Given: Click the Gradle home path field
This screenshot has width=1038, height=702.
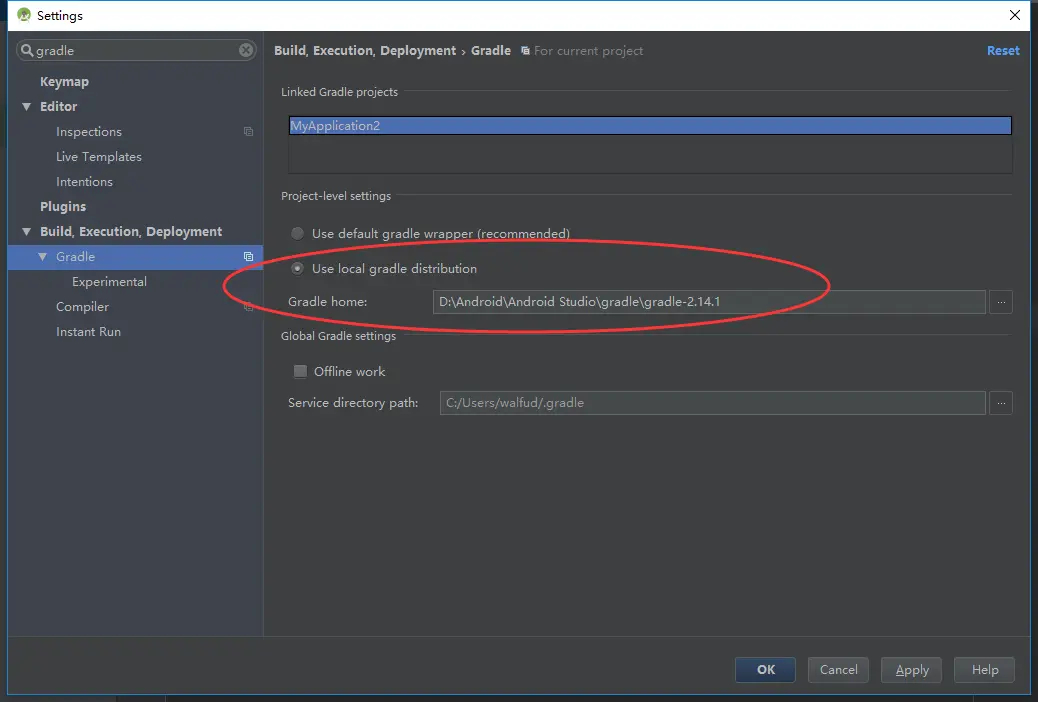Looking at the screenshot, I should 709,302.
